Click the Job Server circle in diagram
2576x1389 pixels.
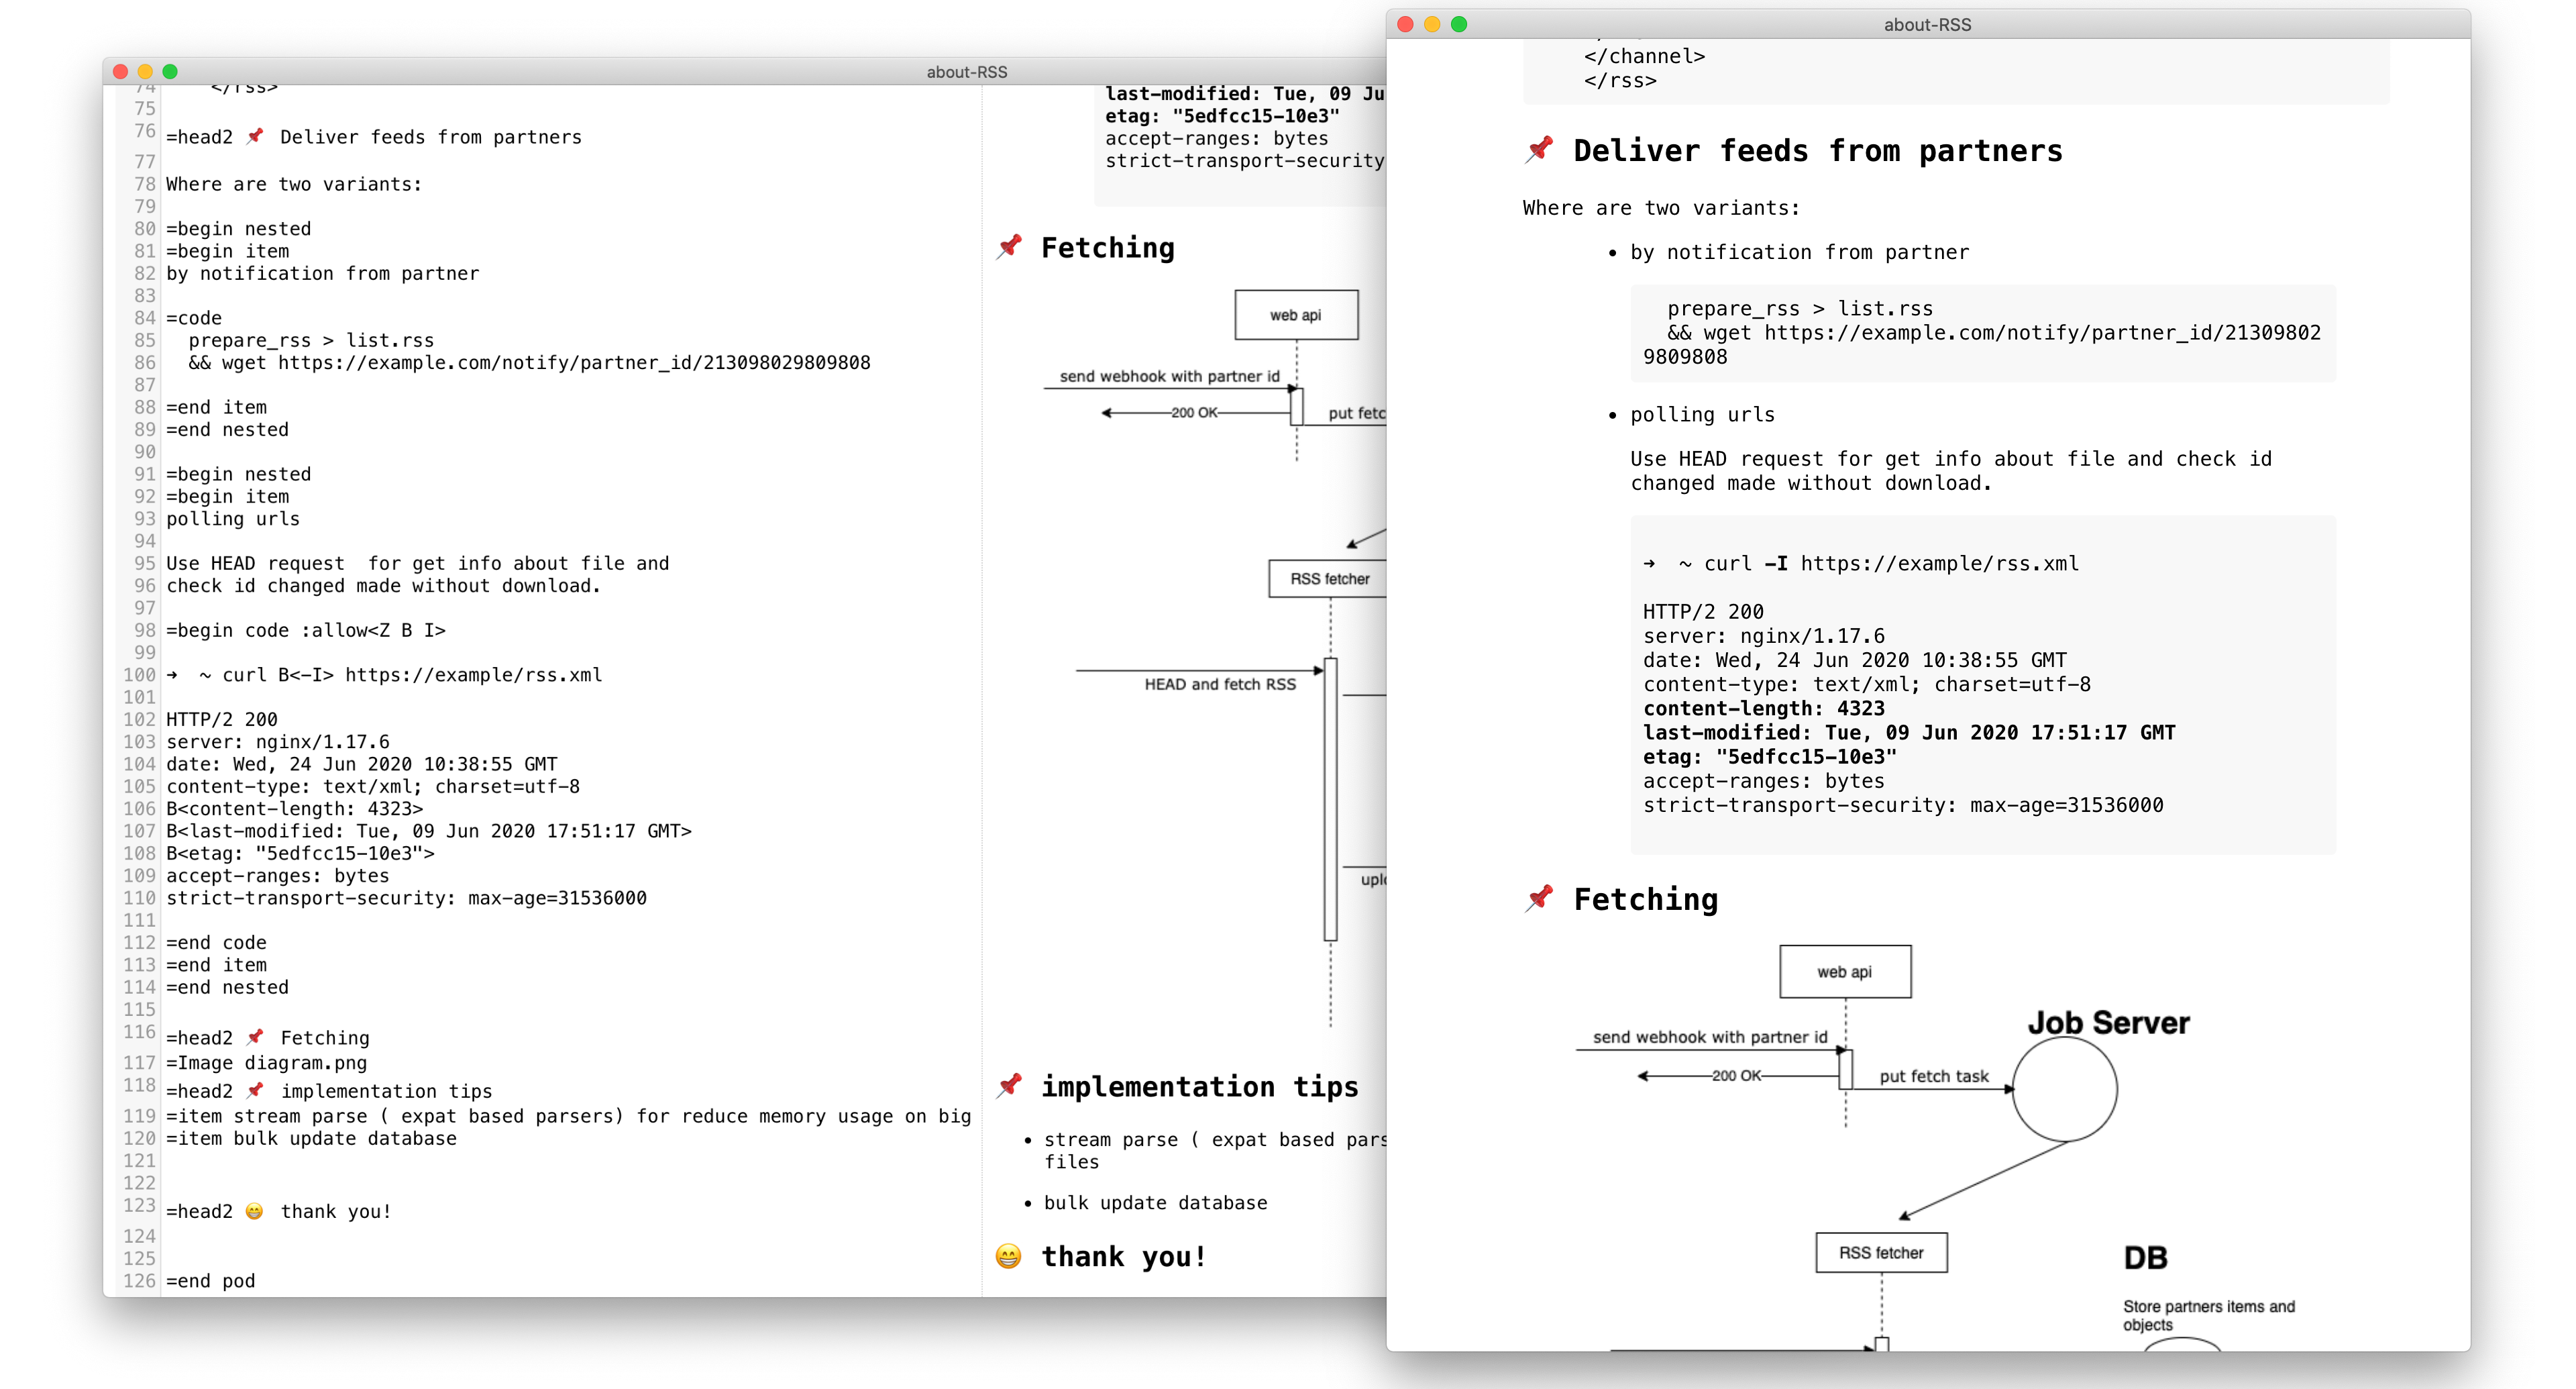pos(2064,1089)
